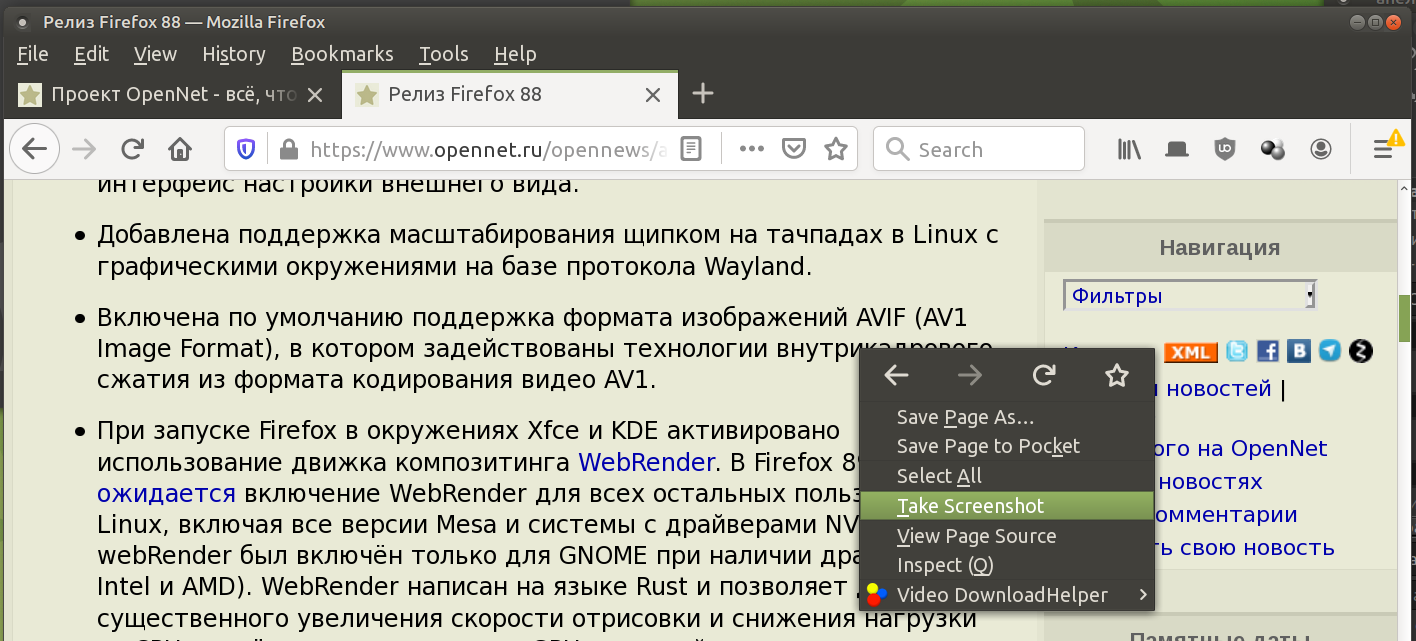Close the Проект OpenNet tab
Screen dimensions: 1416x641
point(315,95)
